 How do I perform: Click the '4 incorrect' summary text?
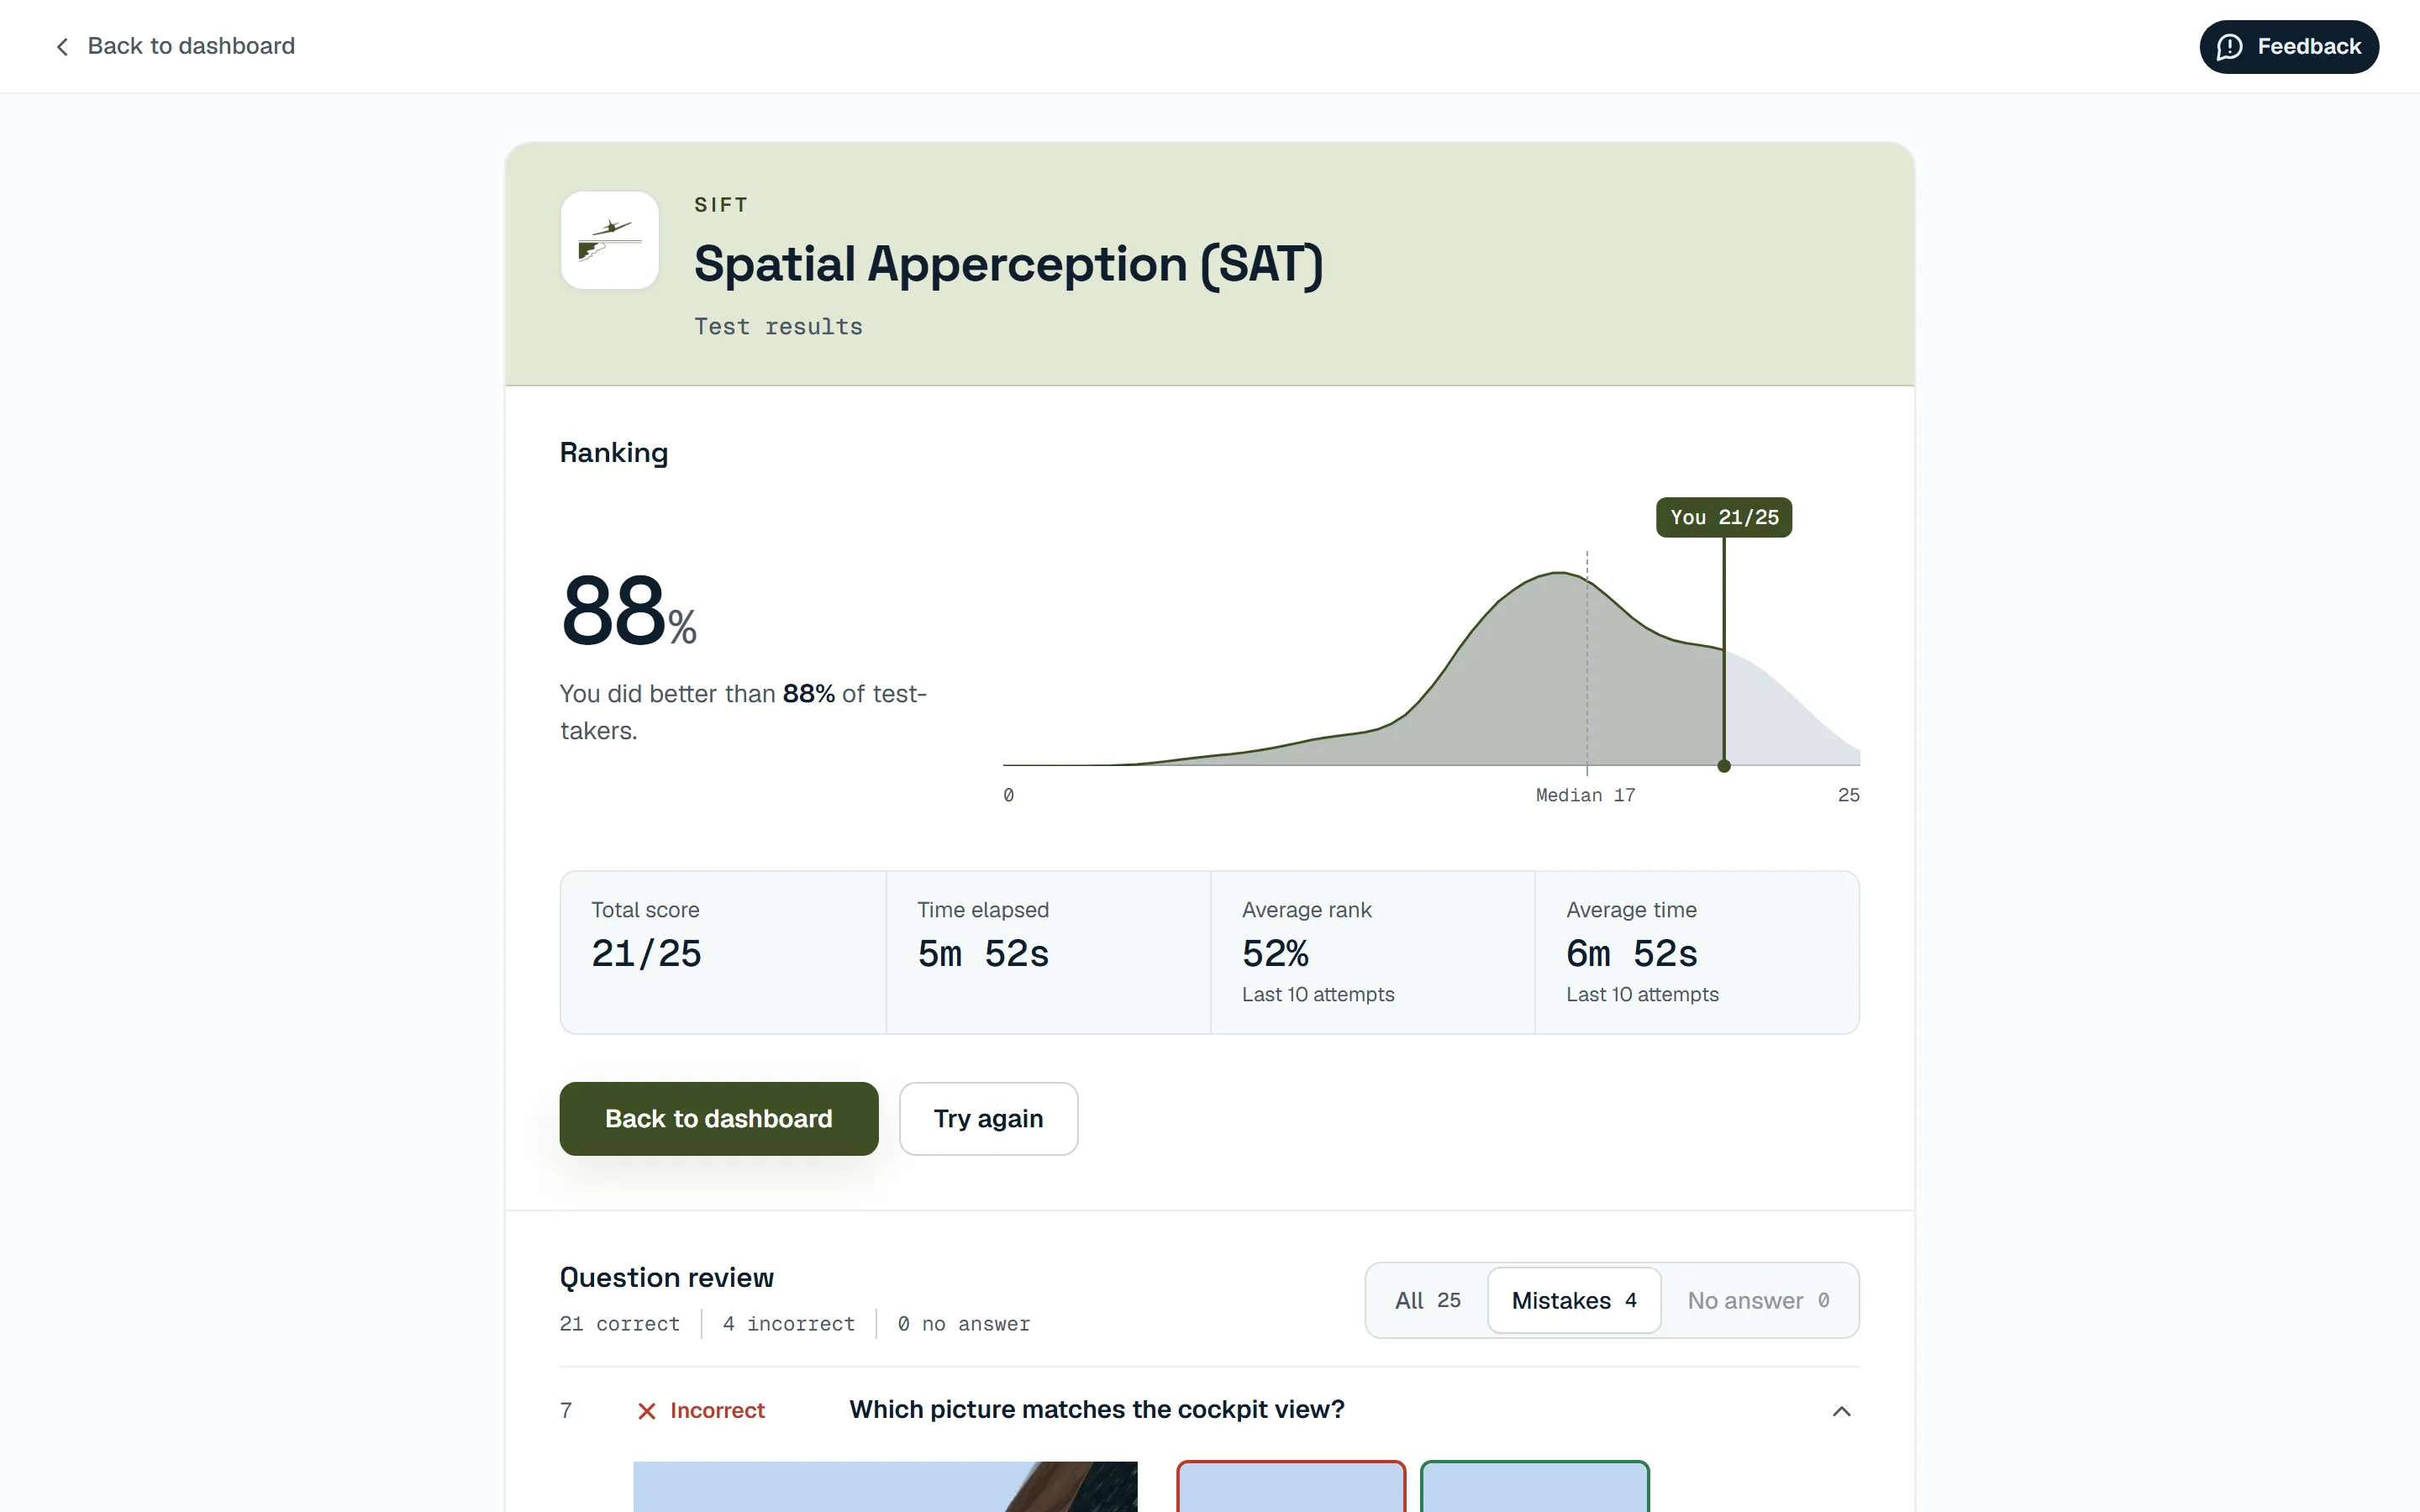(x=788, y=1323)
